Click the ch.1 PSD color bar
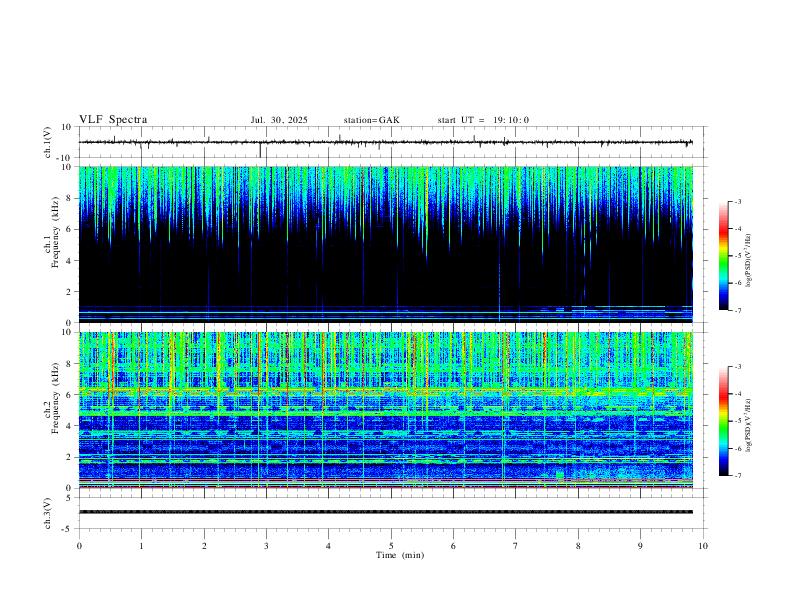This screenshot has width=792, height=612. (724, 256)
